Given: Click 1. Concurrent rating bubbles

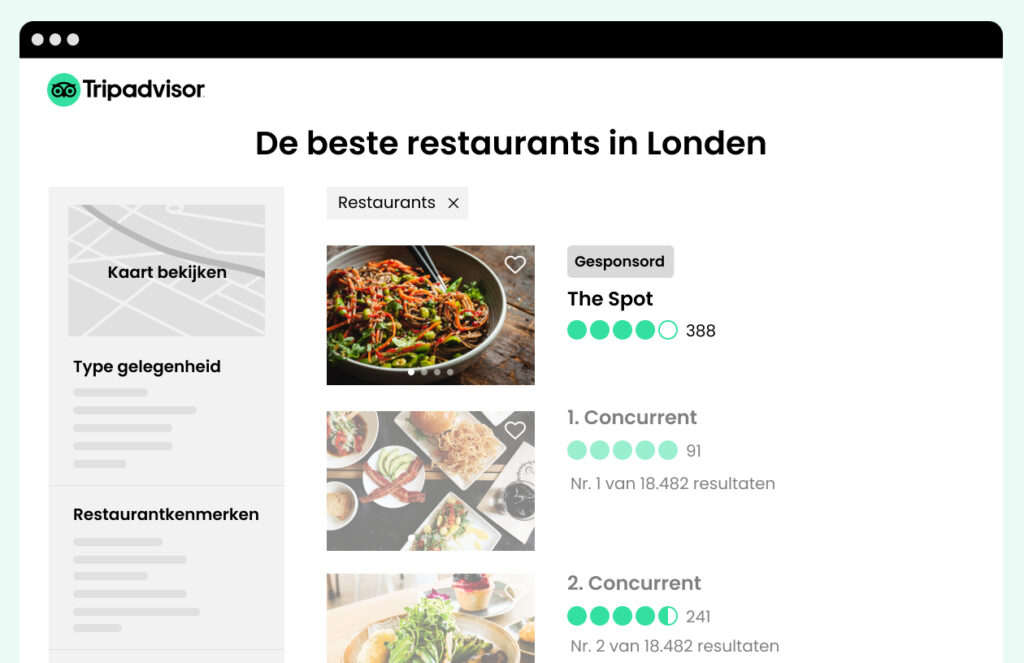Looking at the screenshot, I should (x=622, y=450).
